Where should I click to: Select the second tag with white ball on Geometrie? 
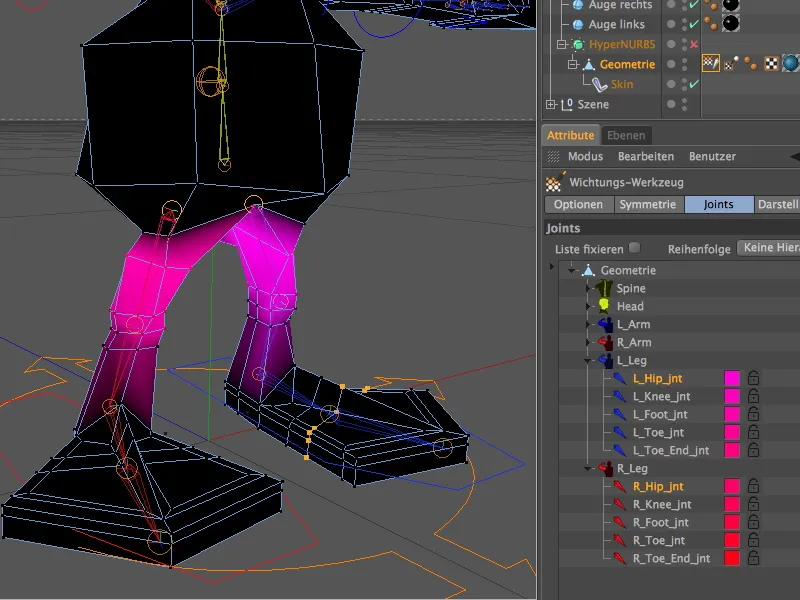[731, 64]
